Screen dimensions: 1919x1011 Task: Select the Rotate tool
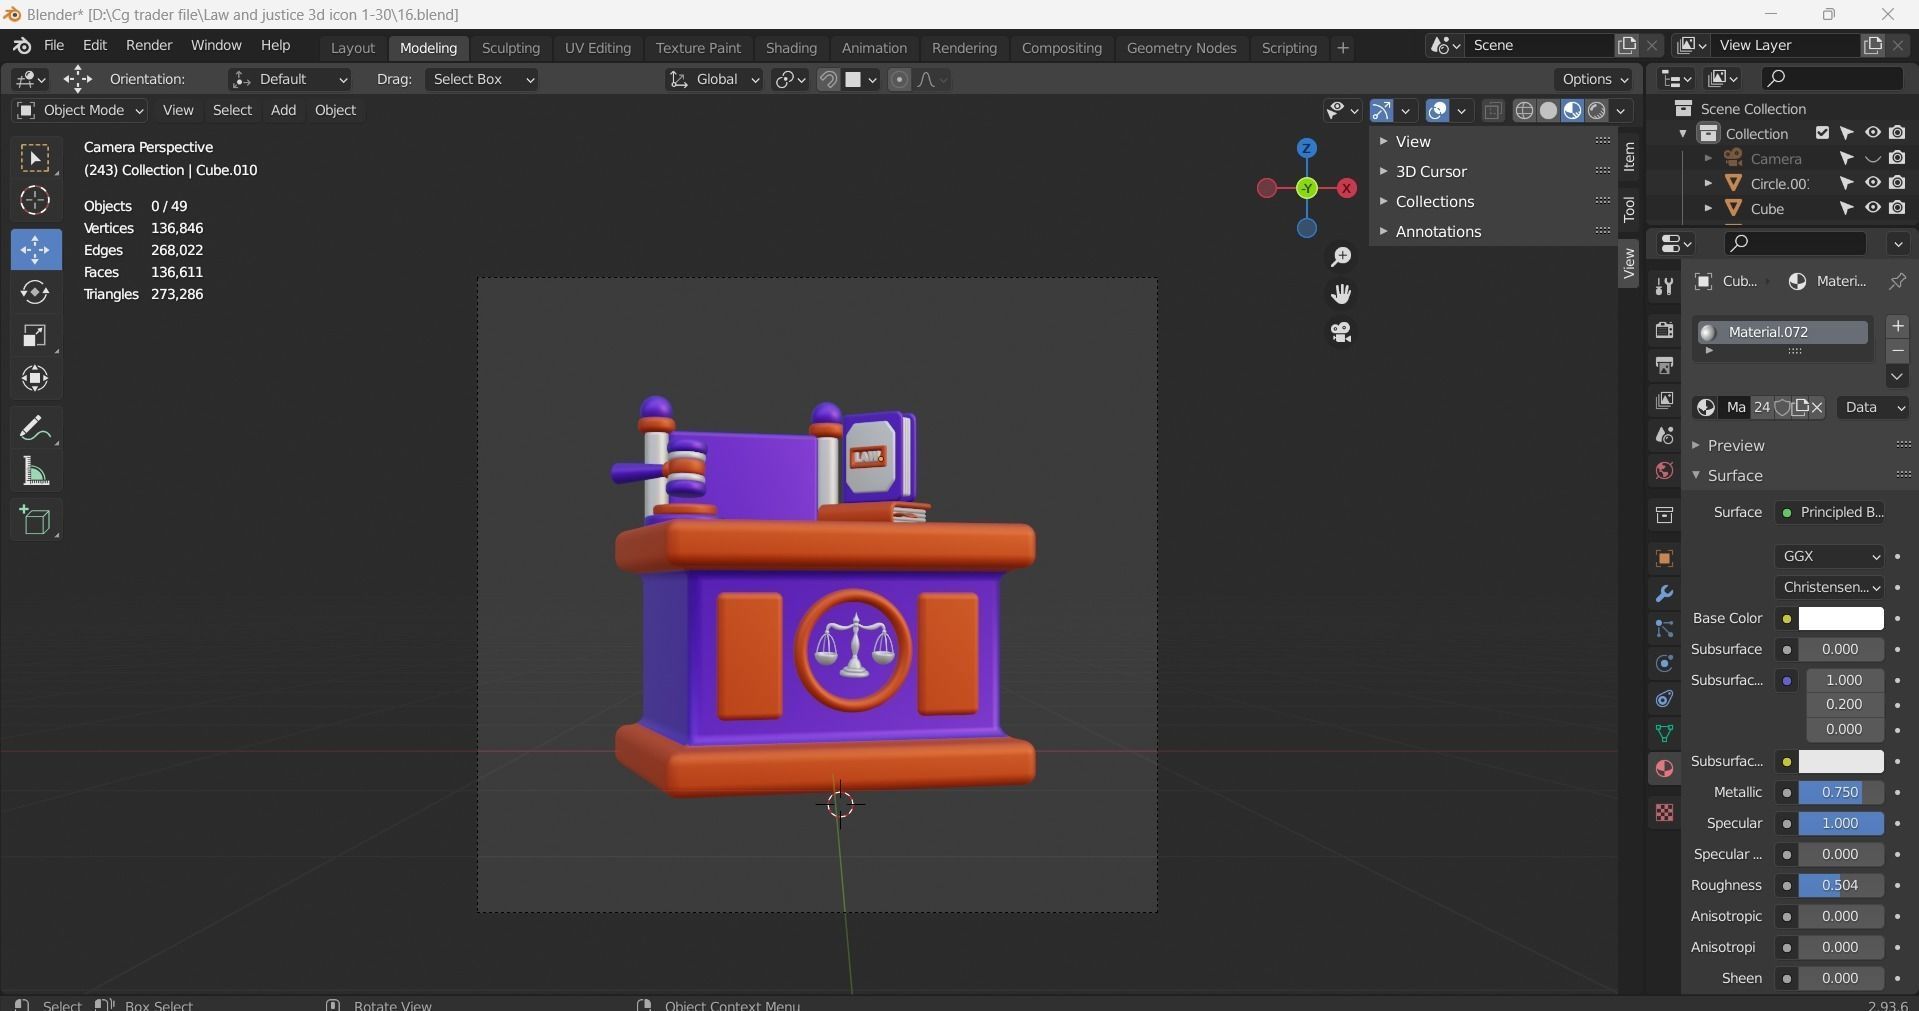click(35, 292)
